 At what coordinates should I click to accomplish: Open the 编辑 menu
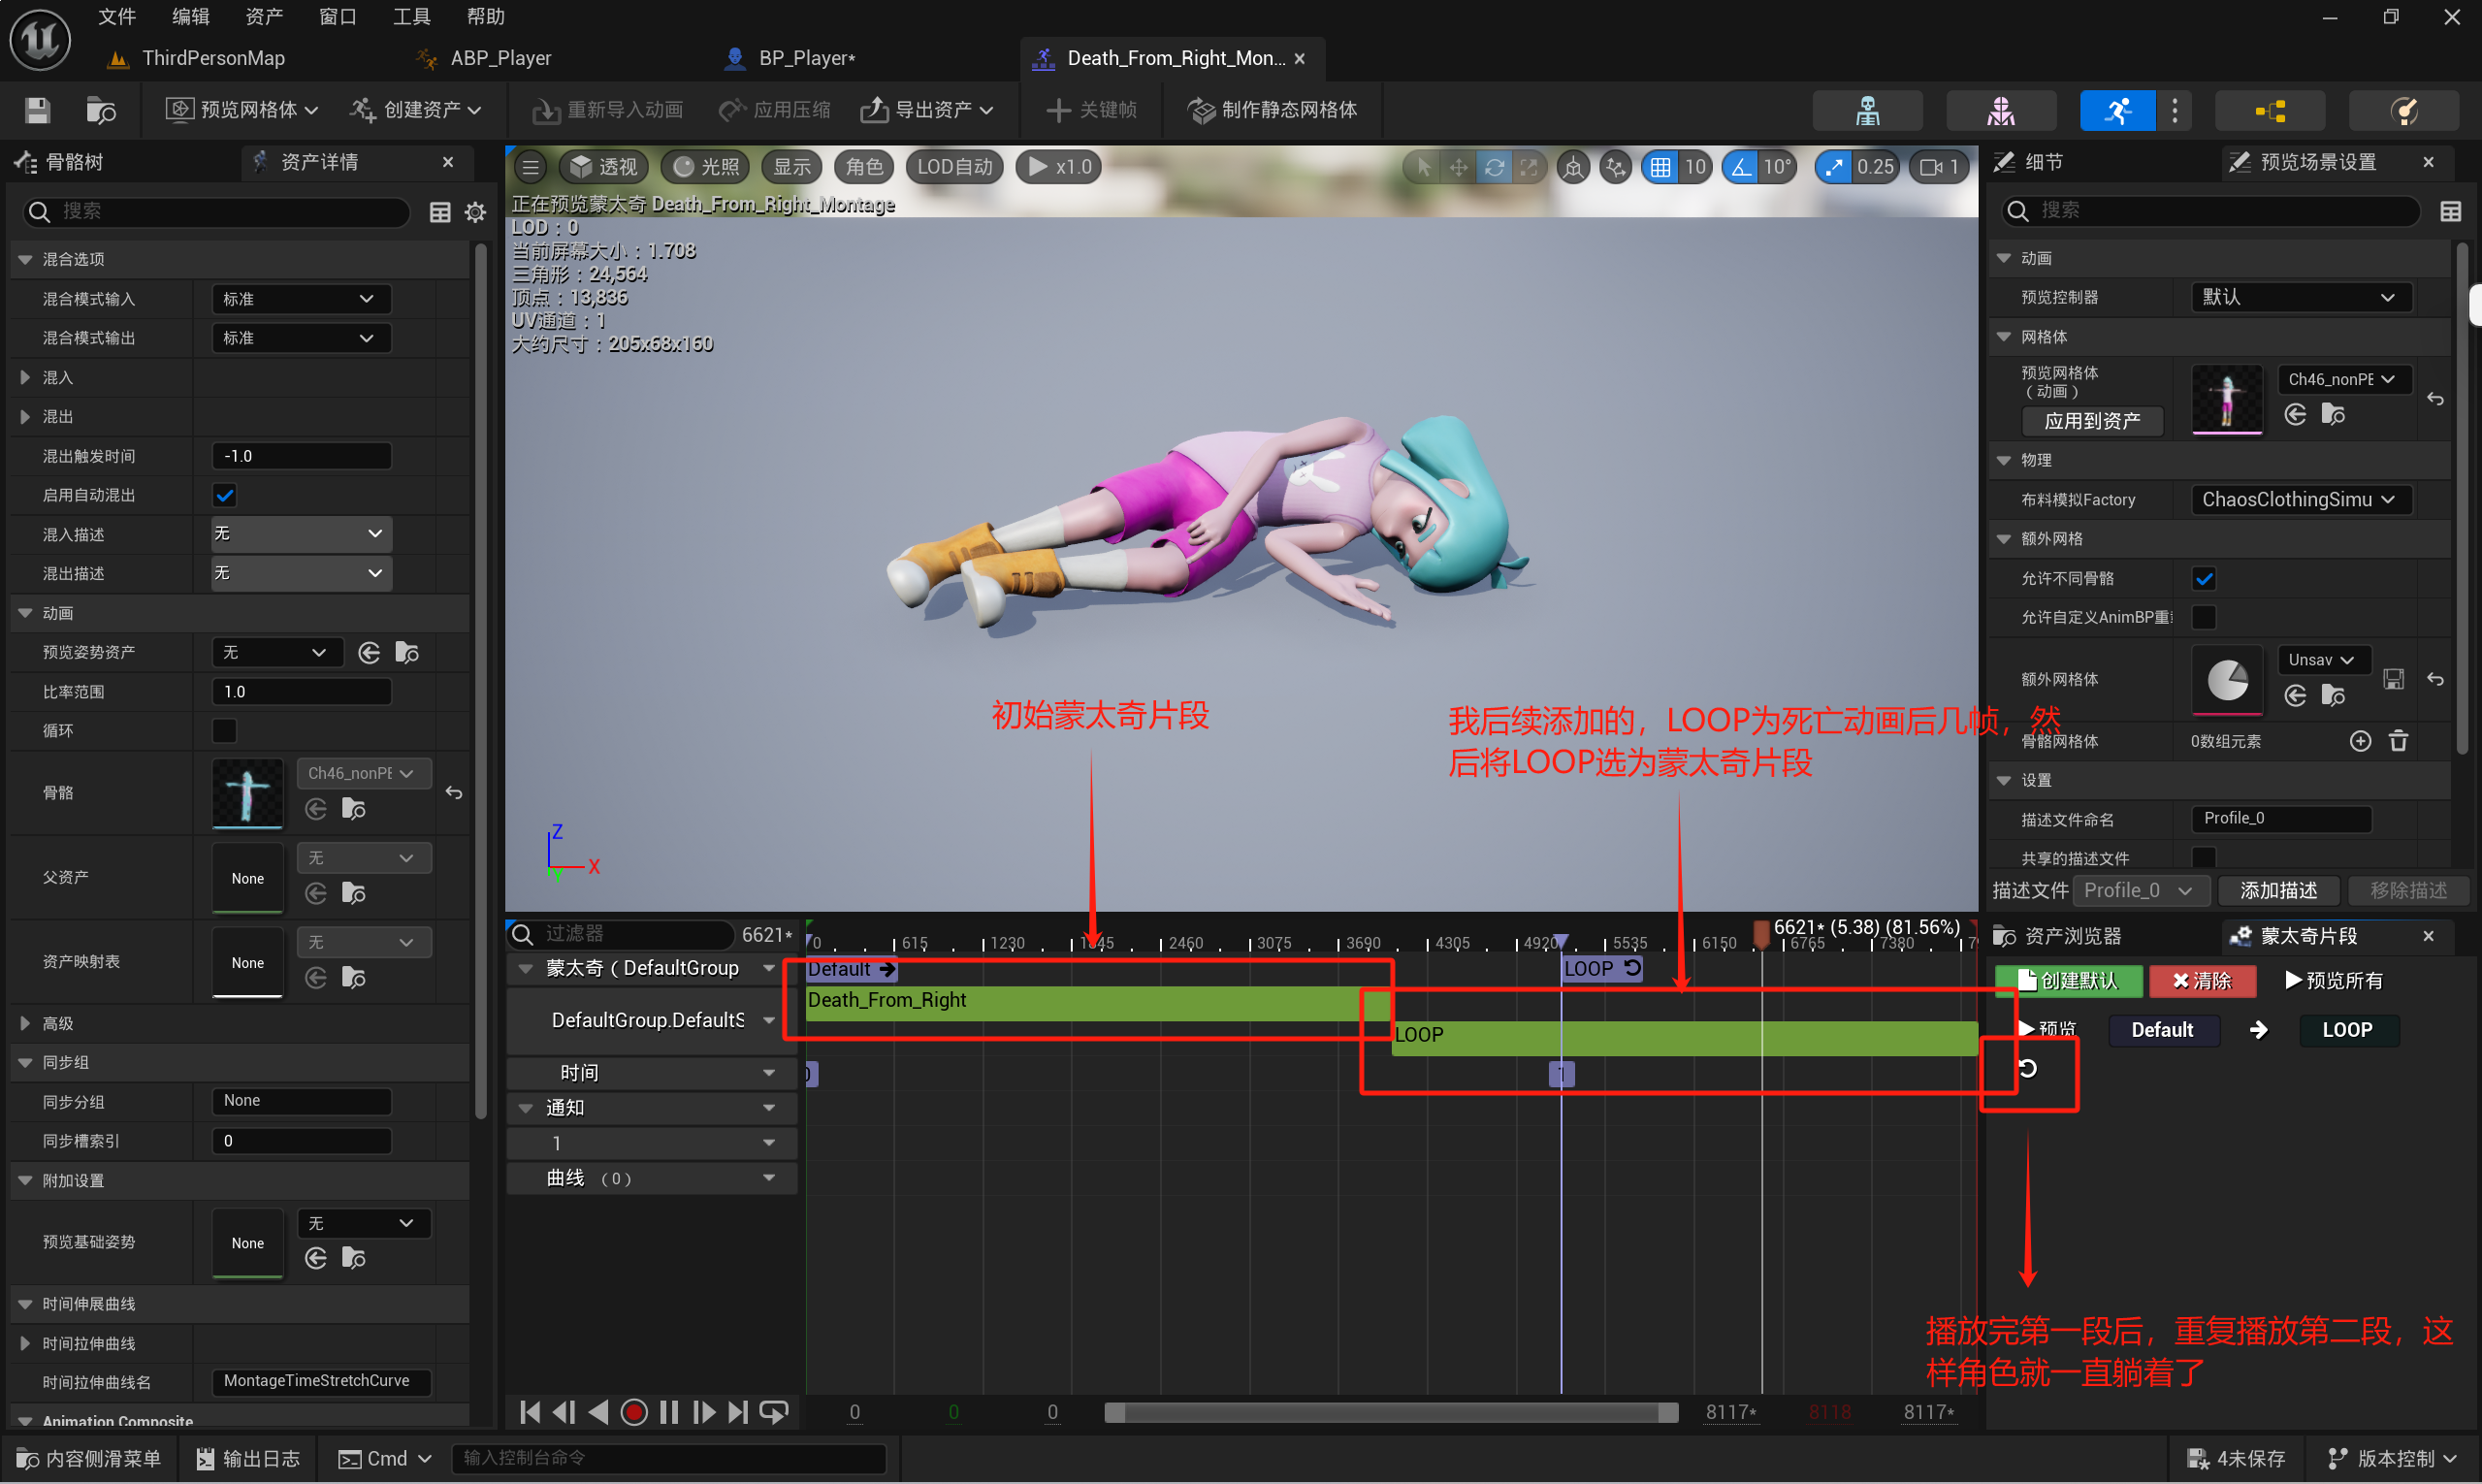tap(190, 17)
